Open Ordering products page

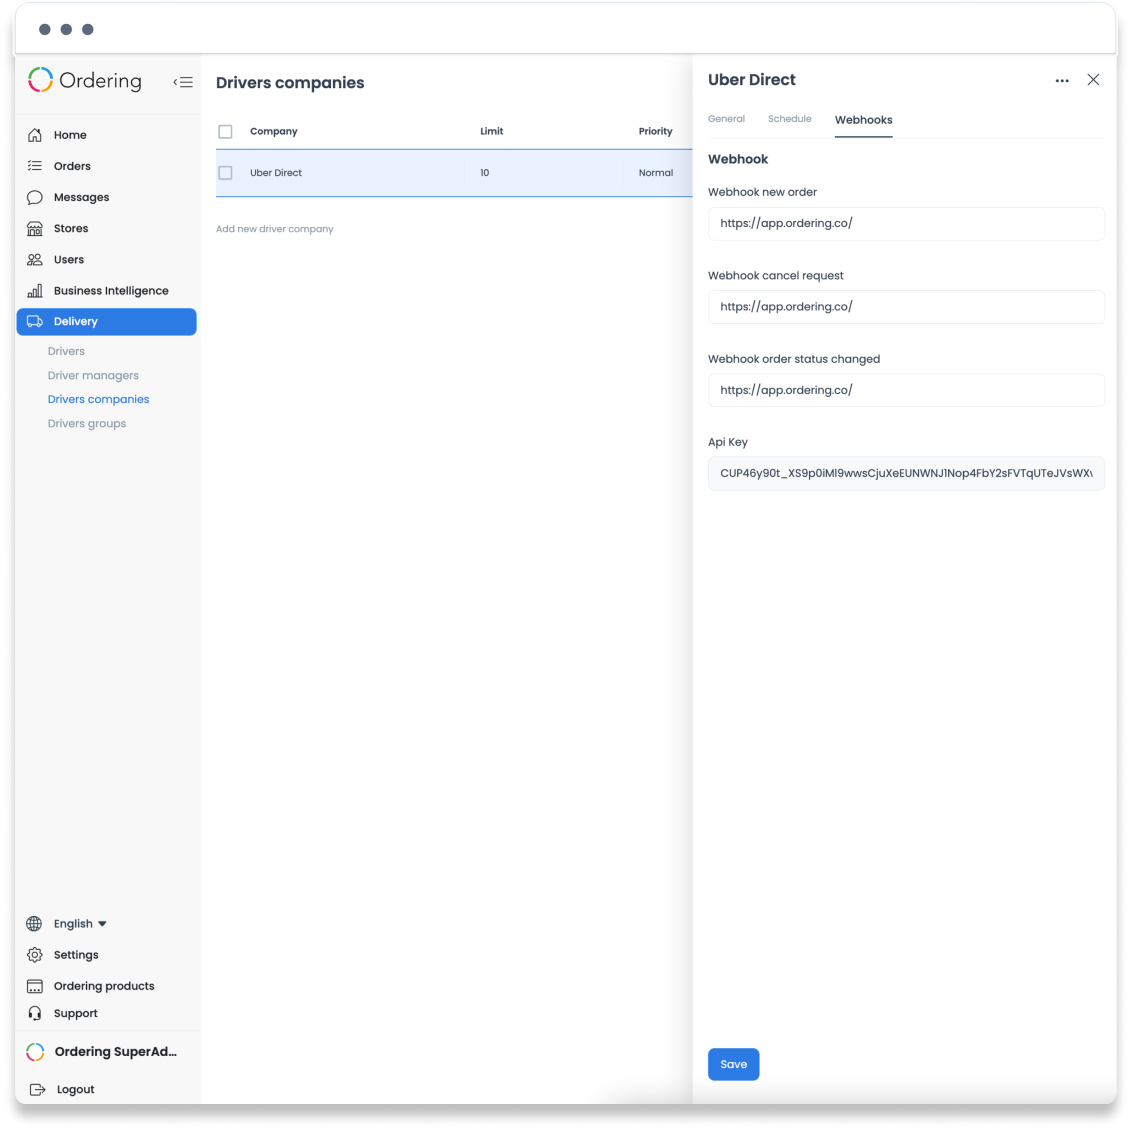point(106,986)
